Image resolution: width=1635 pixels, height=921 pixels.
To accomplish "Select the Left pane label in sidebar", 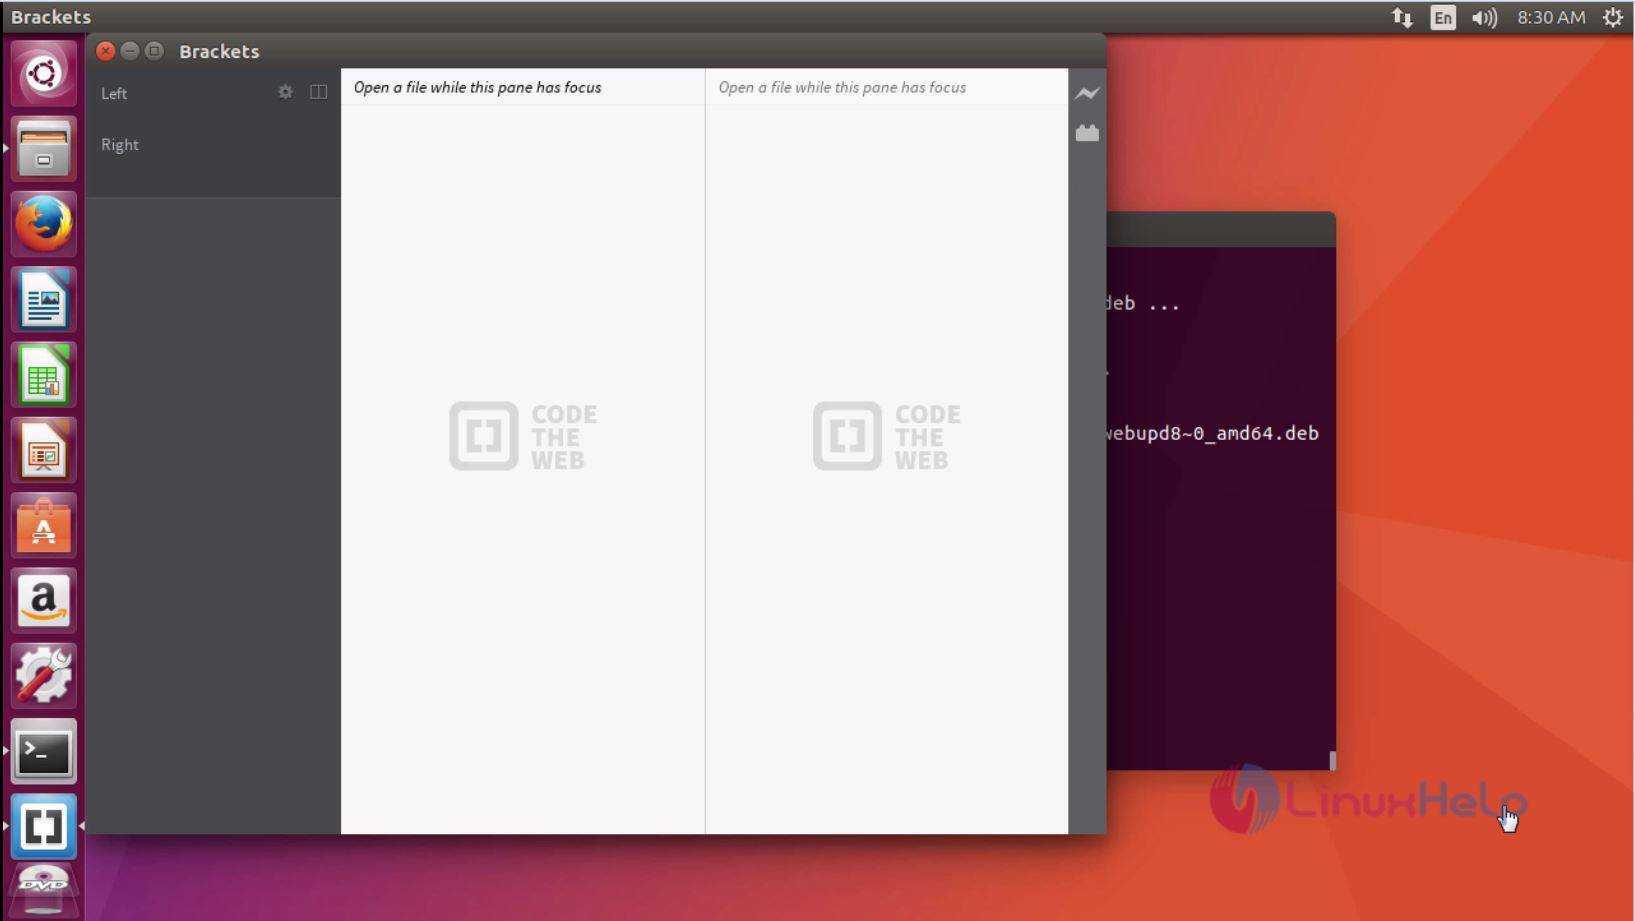I will pyautogui.click(x=114, y=94).
